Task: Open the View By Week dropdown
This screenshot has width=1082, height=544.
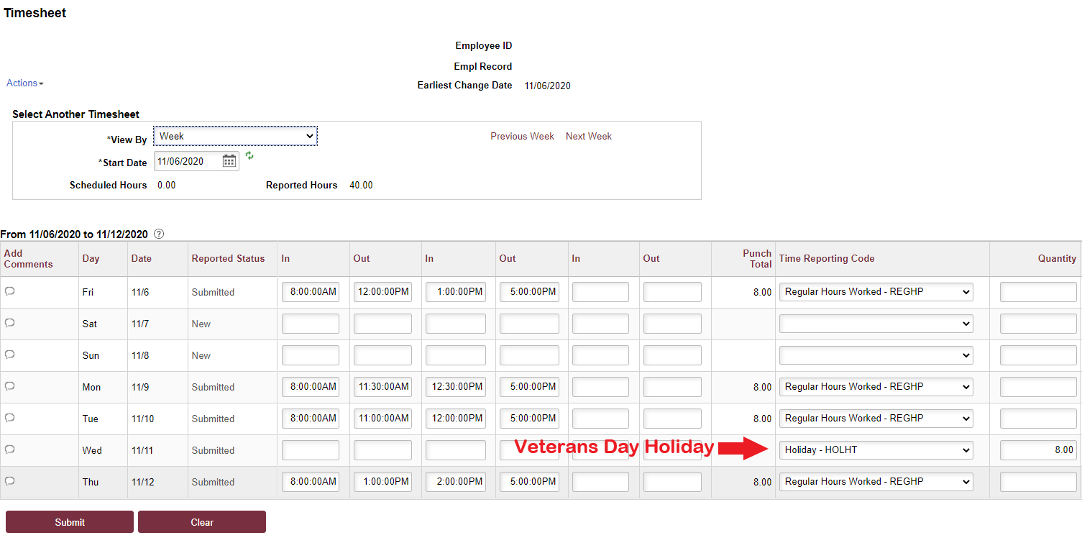Action: 235,137
